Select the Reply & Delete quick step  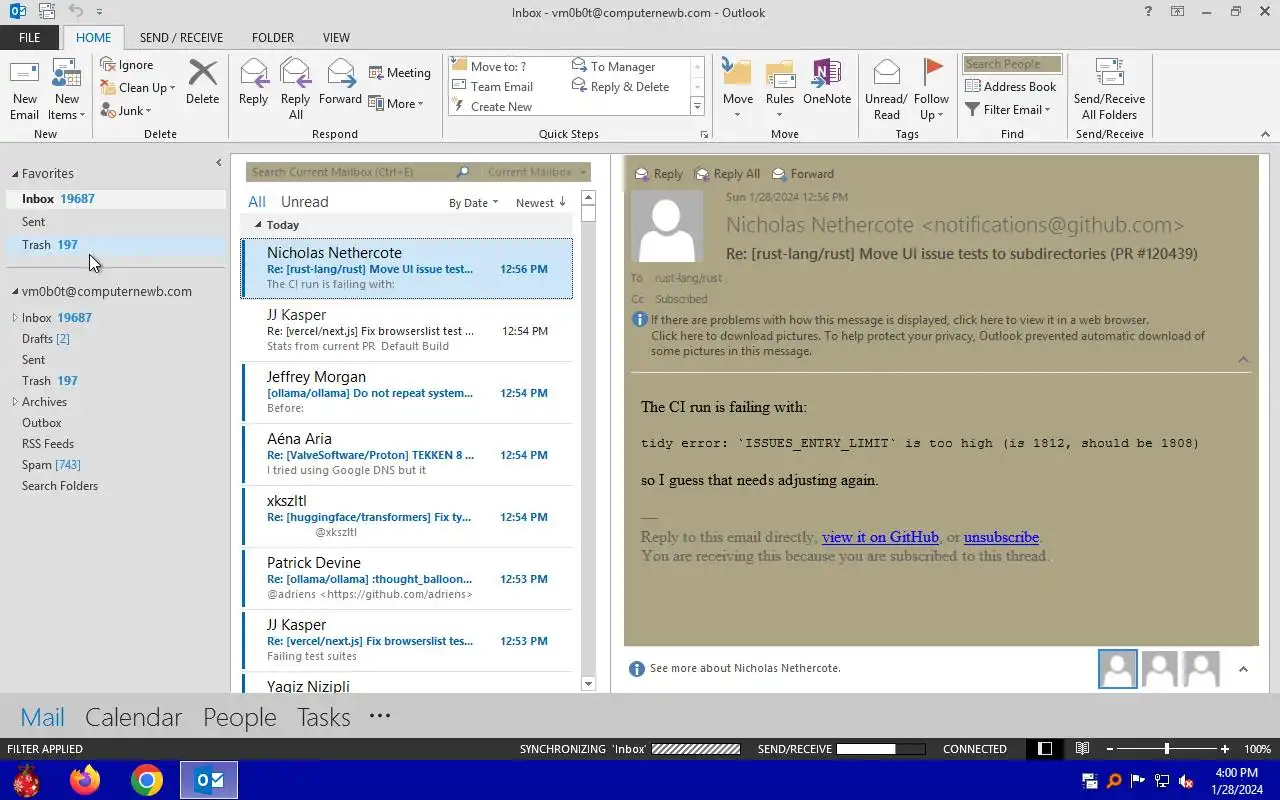click(x=621, y=87)
